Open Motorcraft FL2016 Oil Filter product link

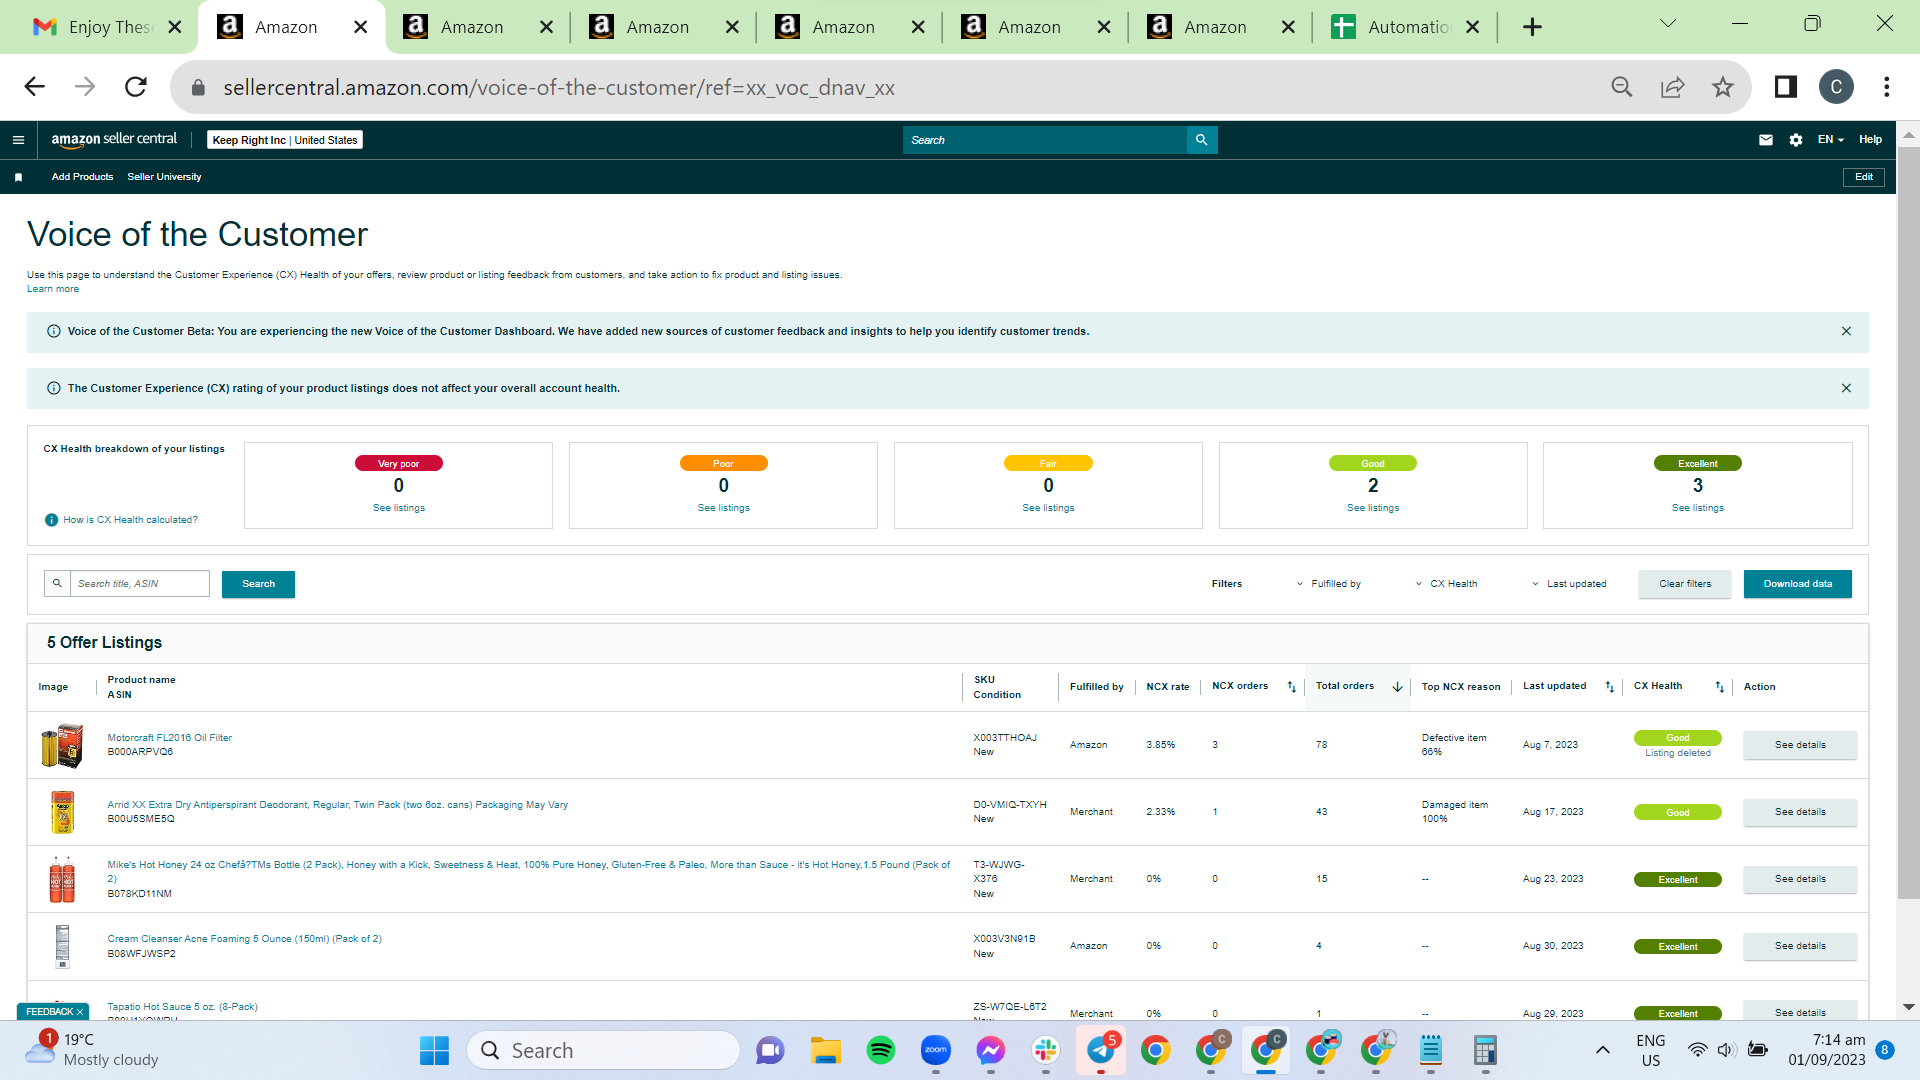[x=170, y=738]
